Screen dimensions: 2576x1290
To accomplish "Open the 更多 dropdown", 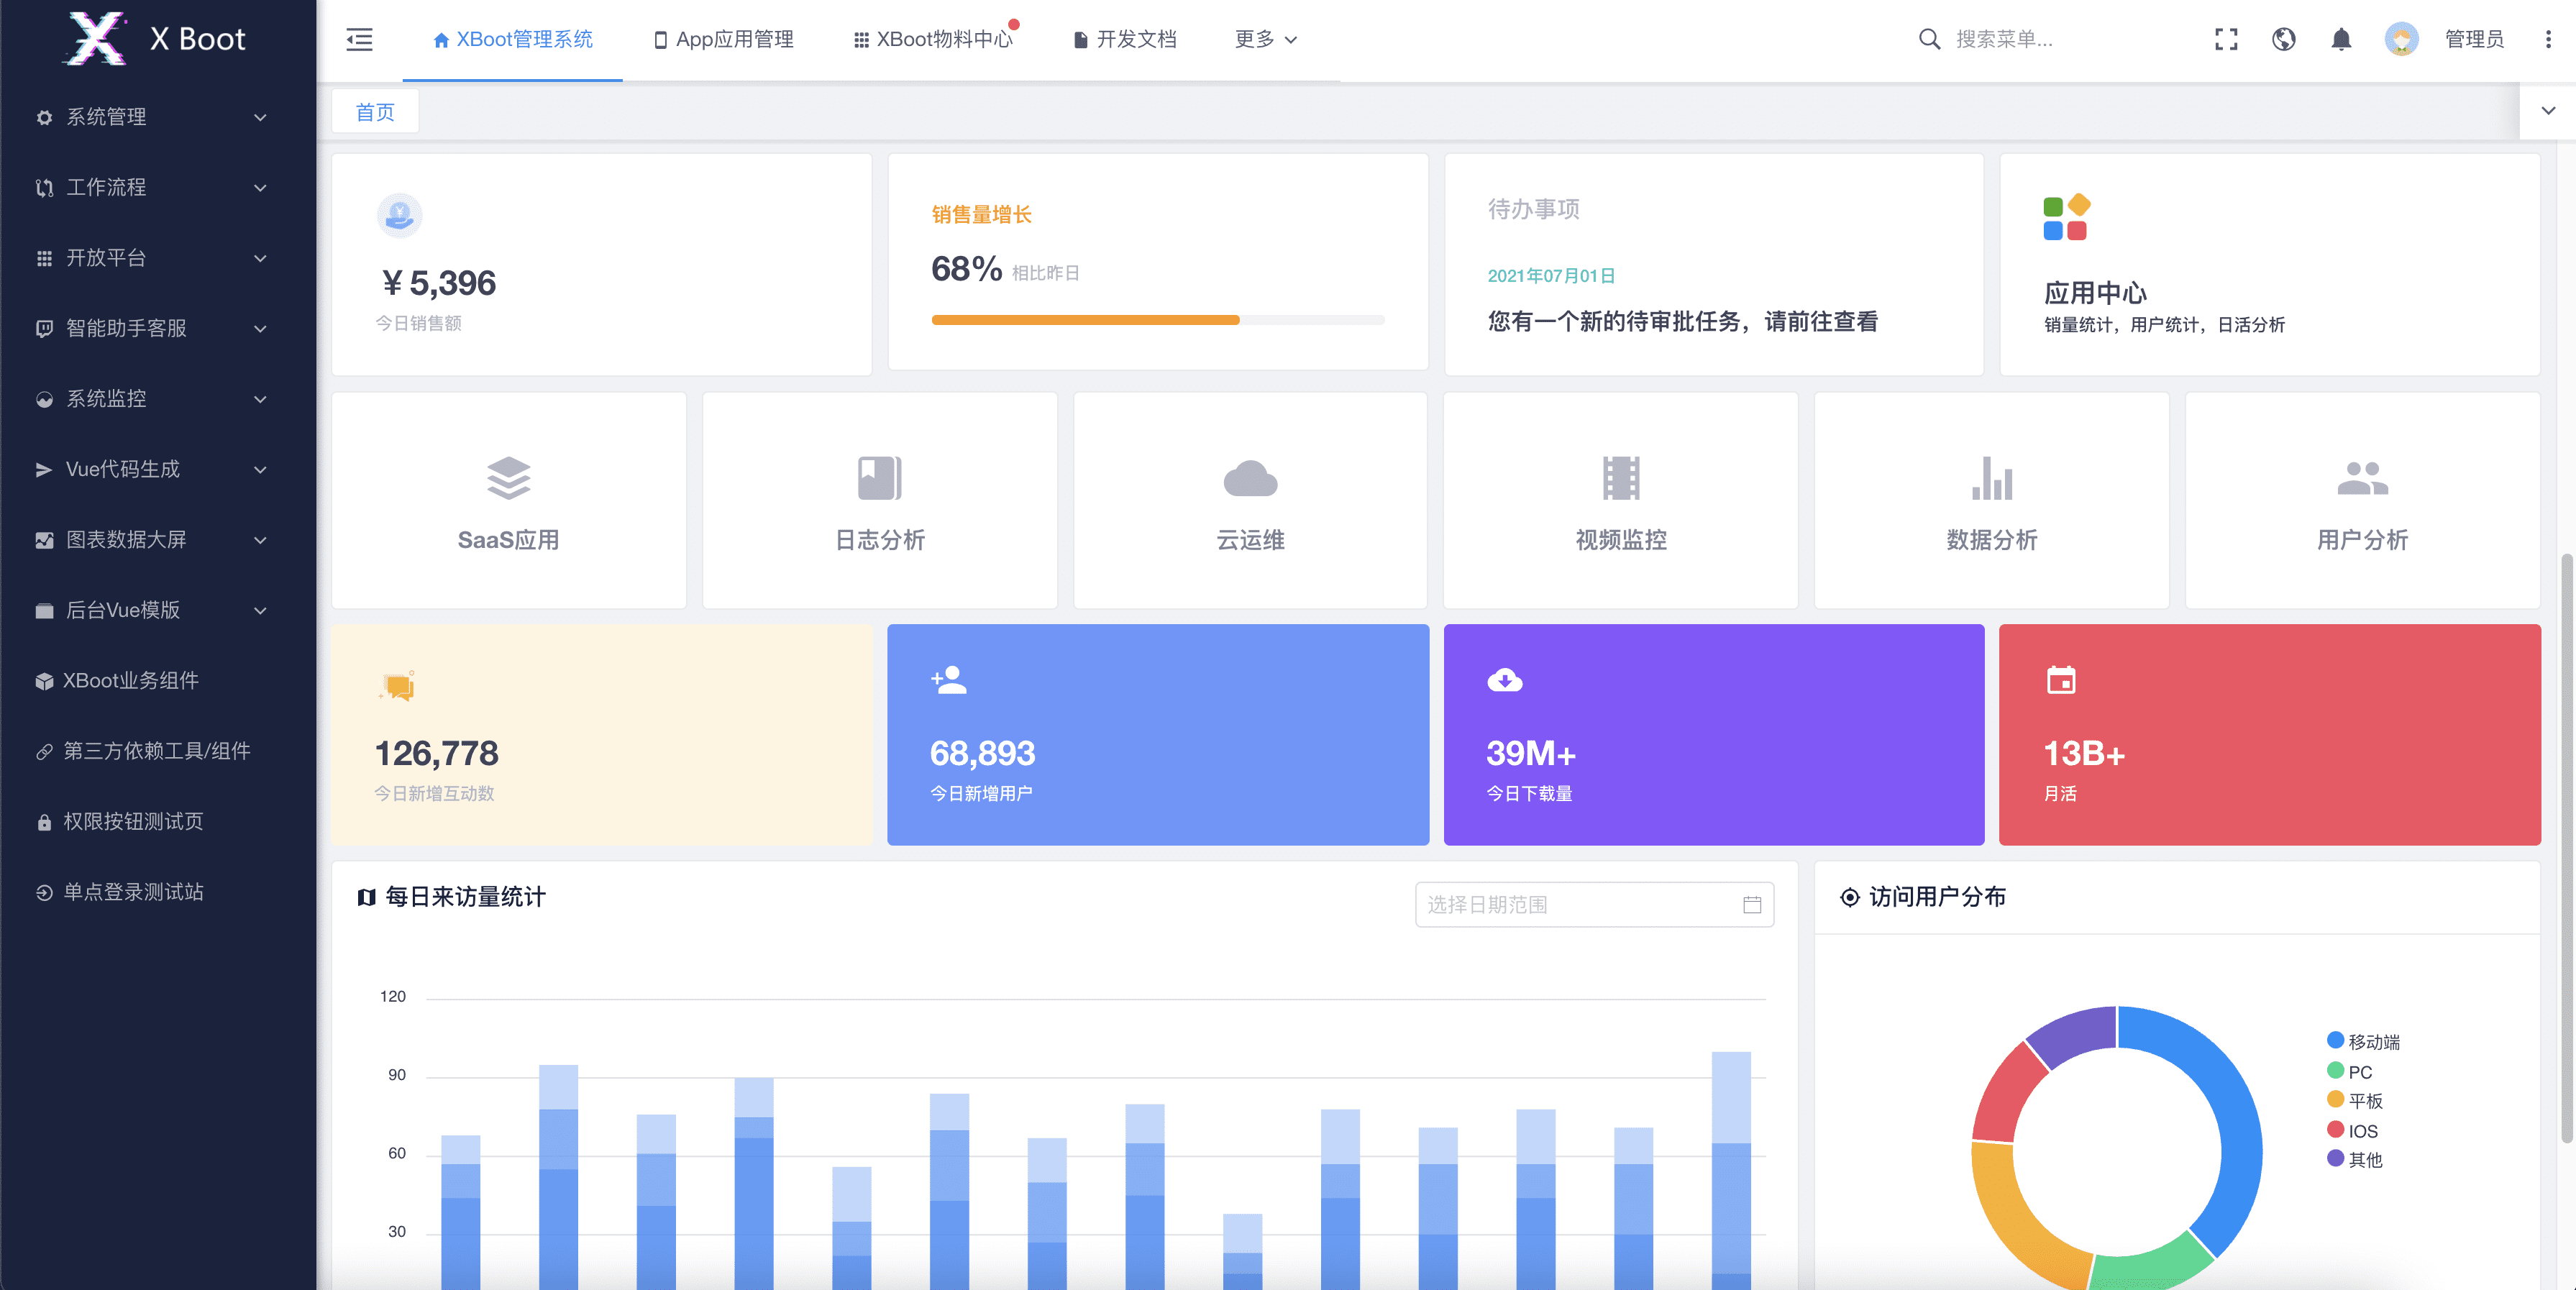I will click(1264, 39).
